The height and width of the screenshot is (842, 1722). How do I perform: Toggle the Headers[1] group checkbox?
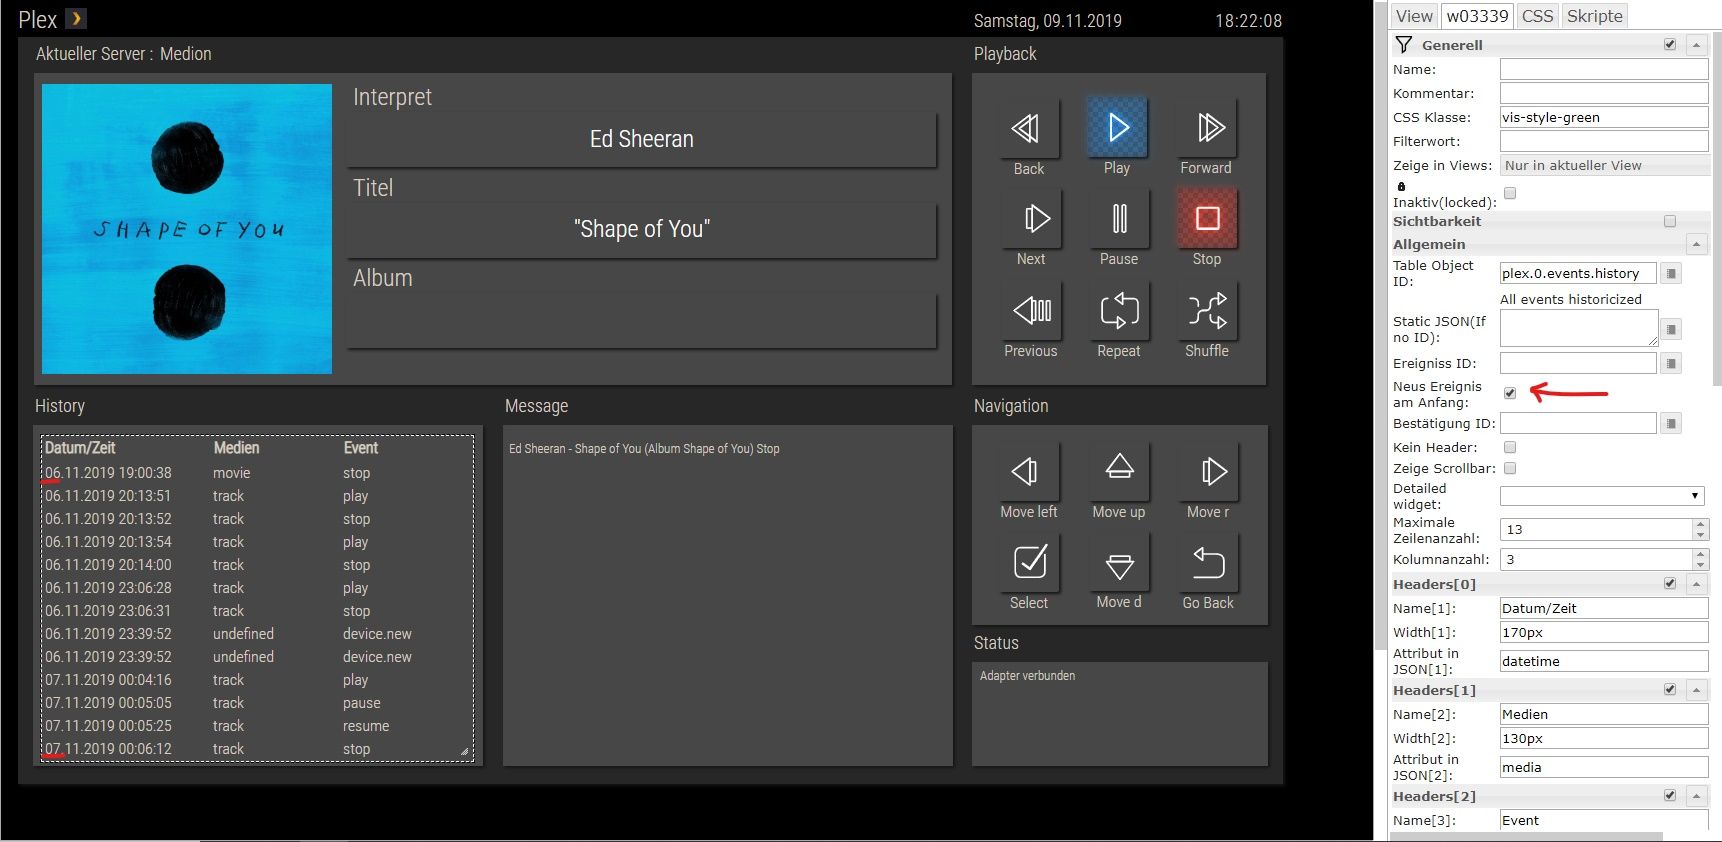click(x=1669, y=689)
